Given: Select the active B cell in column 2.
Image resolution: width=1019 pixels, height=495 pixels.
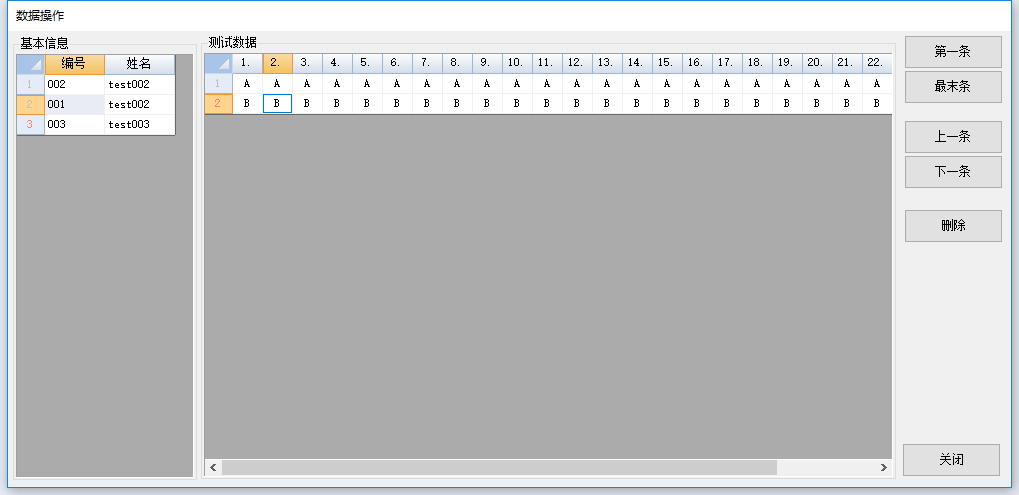Looking at the screenshot, I should pyautogui.click(x=277, y=104).
